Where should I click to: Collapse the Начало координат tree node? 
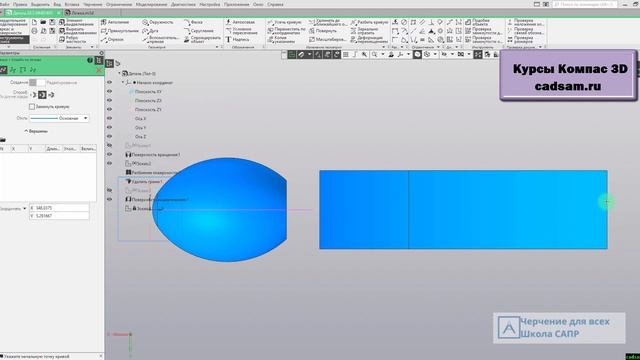point(123,82)
